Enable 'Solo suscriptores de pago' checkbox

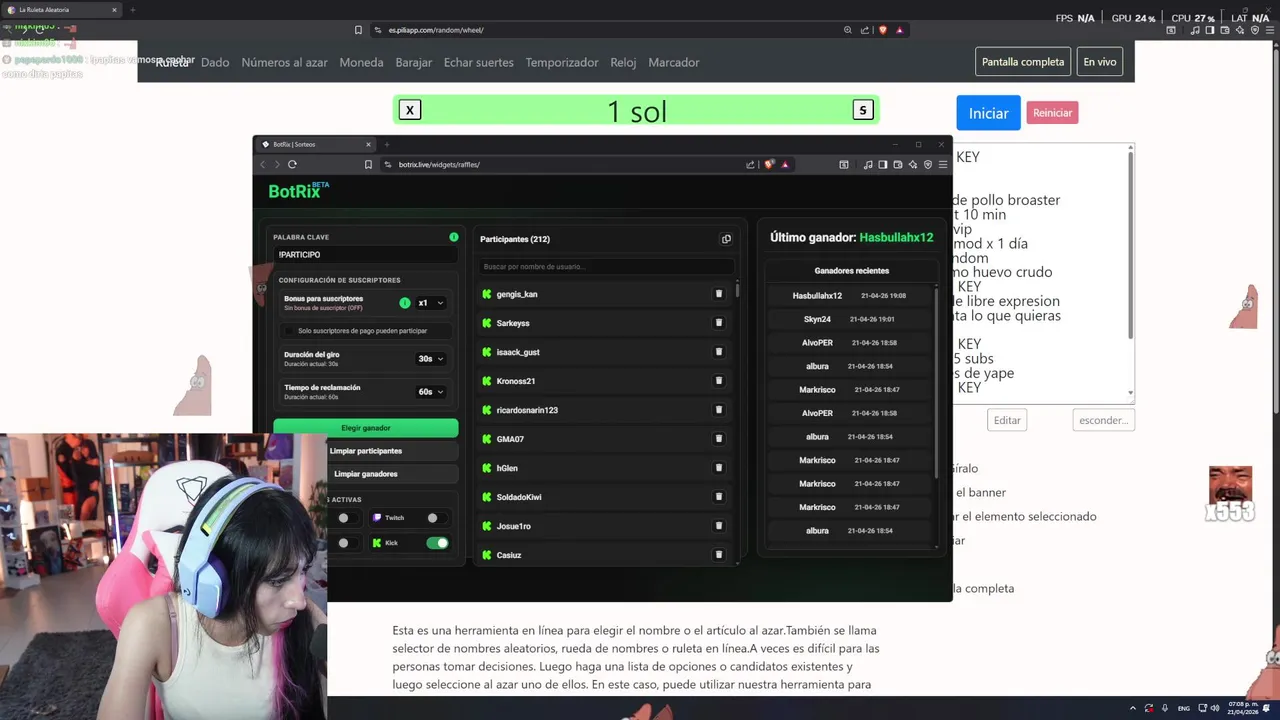[x=290, y=331]
